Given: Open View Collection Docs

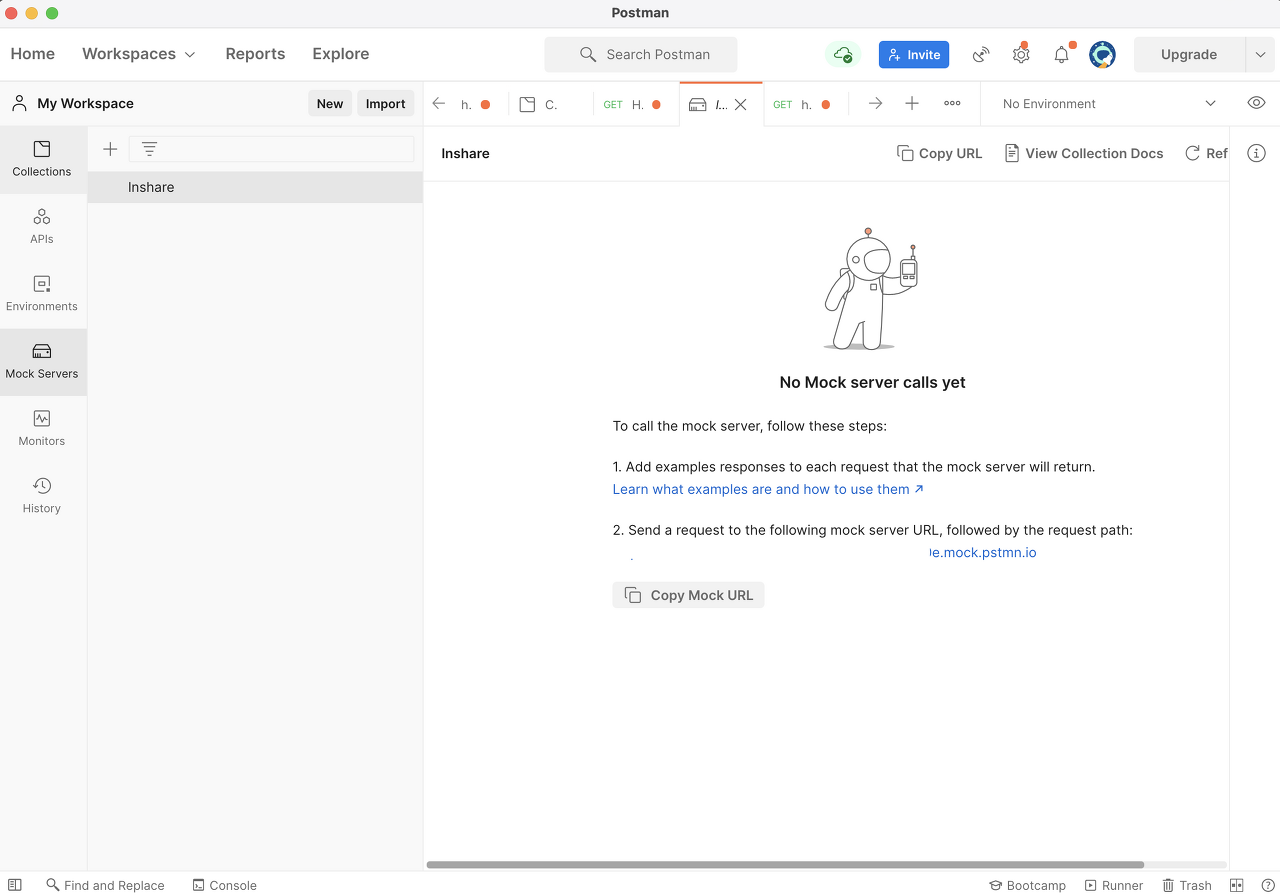Looking at the screenshot, I should coord(1084,153).
